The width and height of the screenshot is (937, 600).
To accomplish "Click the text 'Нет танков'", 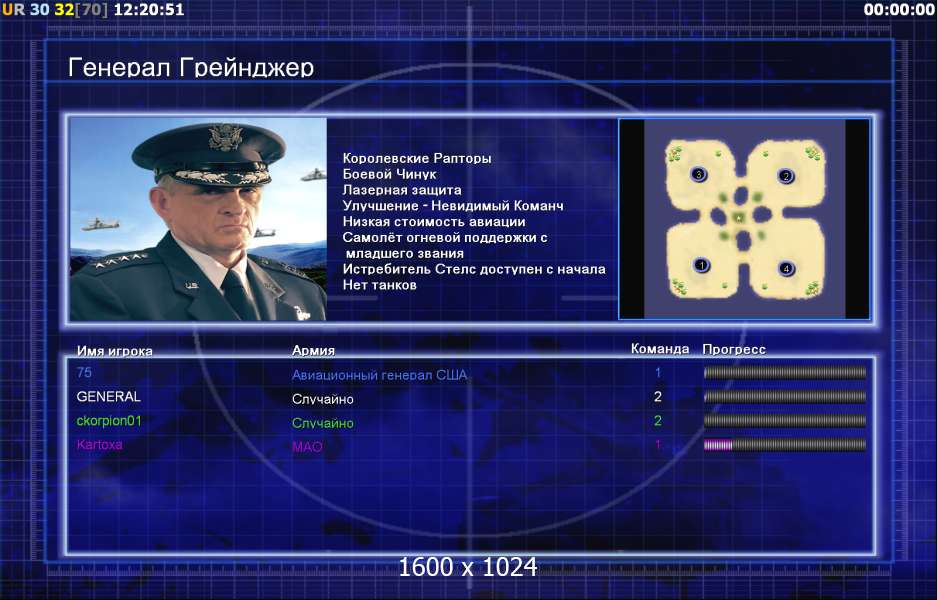I will click(x=379, y=285).
